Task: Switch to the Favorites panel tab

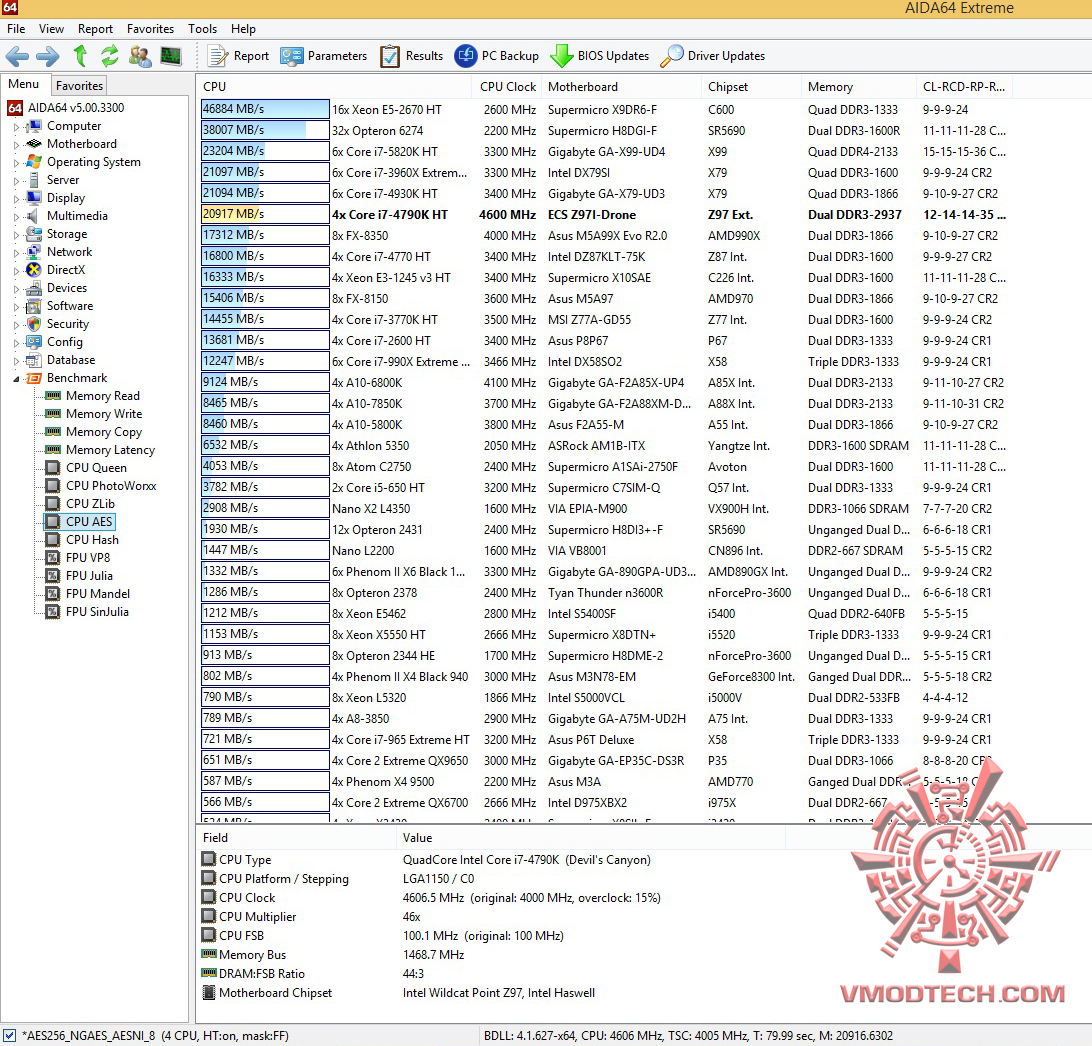Action: 79,86
